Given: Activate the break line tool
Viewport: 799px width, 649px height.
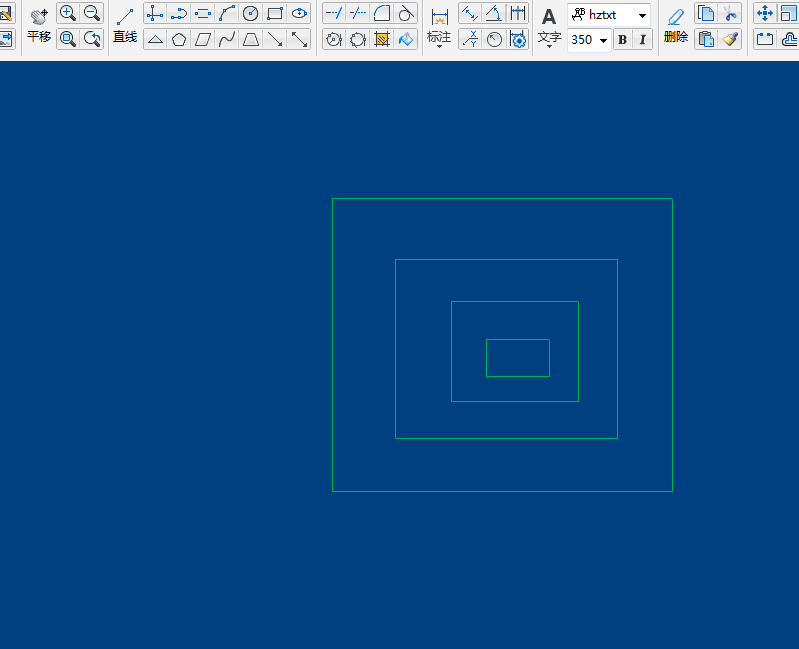Looking at the screenshot, I should [x=358, y=14].
